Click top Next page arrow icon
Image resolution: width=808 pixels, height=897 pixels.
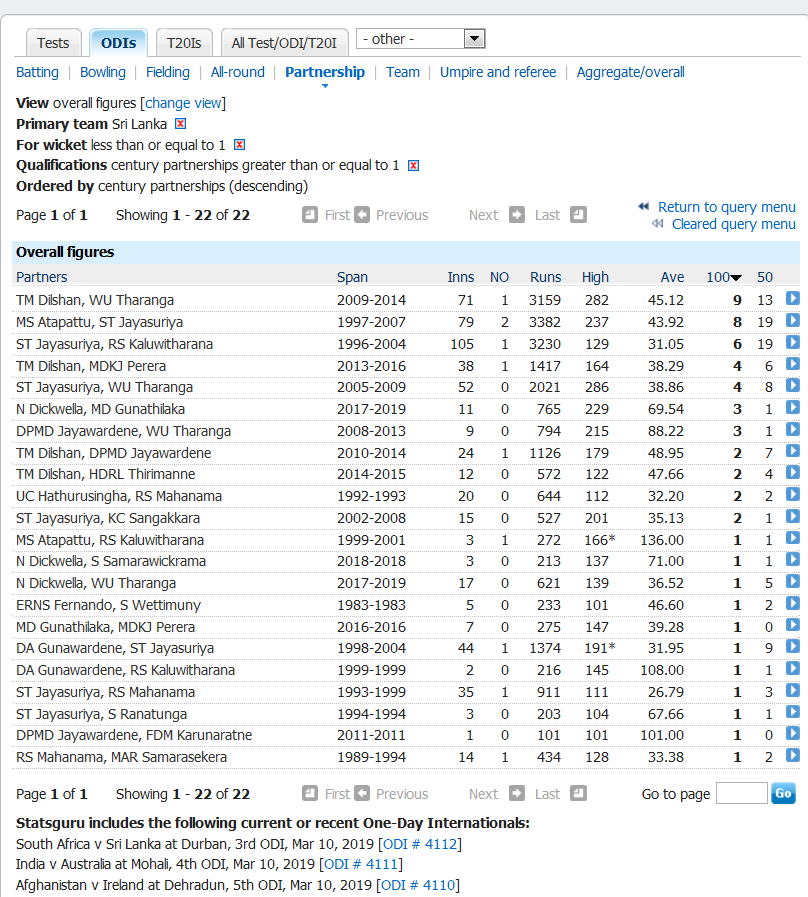(517, 215)
